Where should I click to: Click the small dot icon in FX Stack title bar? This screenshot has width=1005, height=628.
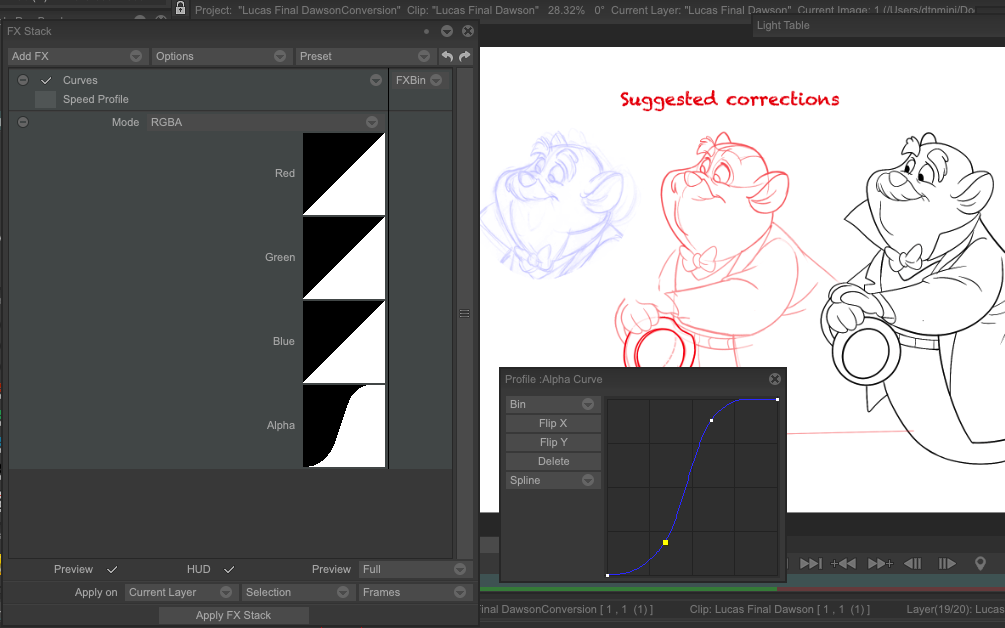pos(426,31)
